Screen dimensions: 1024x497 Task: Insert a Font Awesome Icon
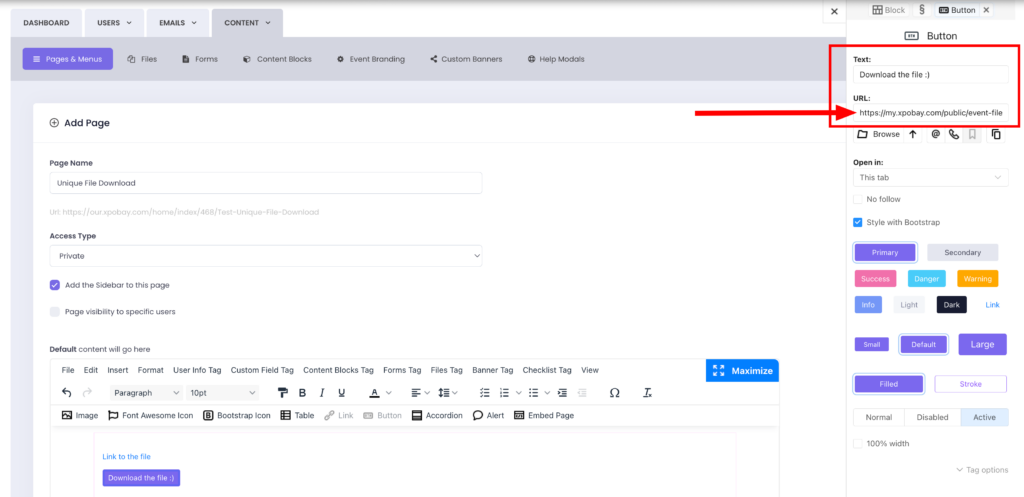(x=150, y=415)
